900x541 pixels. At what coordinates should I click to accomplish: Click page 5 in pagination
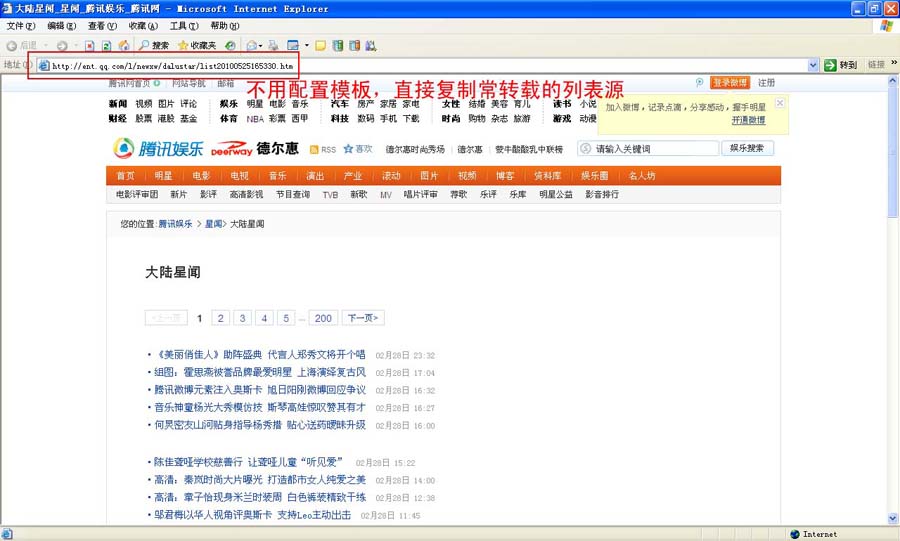point(286,318)
